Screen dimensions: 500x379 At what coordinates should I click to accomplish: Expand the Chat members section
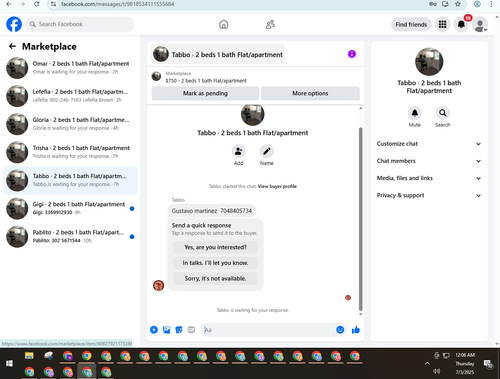coord(429,161)
